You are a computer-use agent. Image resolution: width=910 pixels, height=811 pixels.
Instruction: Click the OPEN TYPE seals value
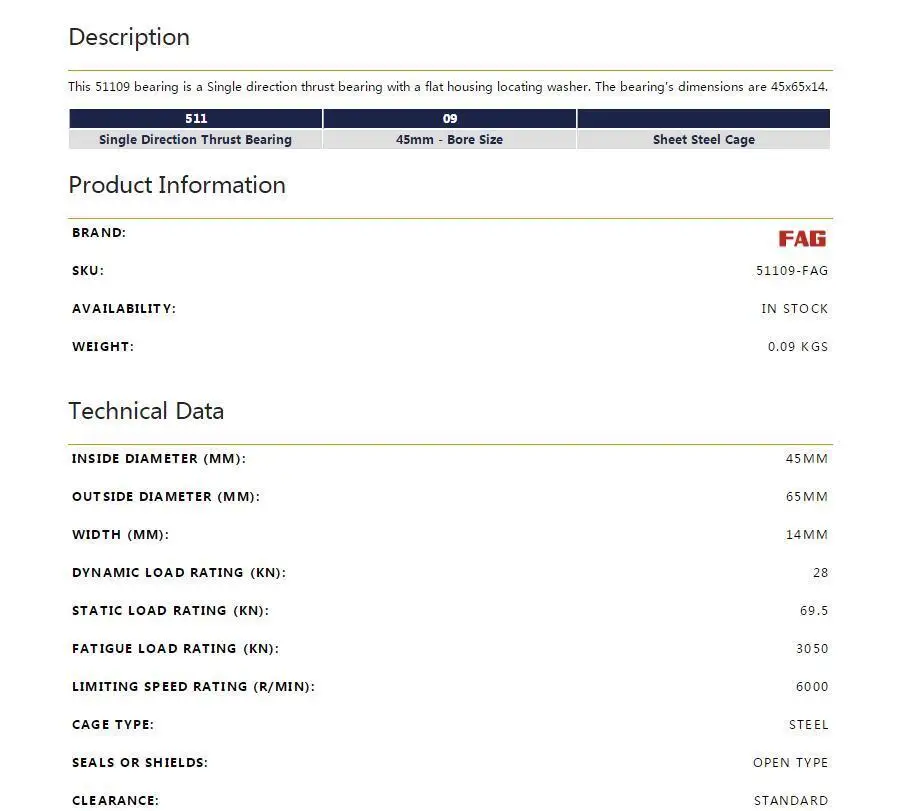(x=790, y=763)
